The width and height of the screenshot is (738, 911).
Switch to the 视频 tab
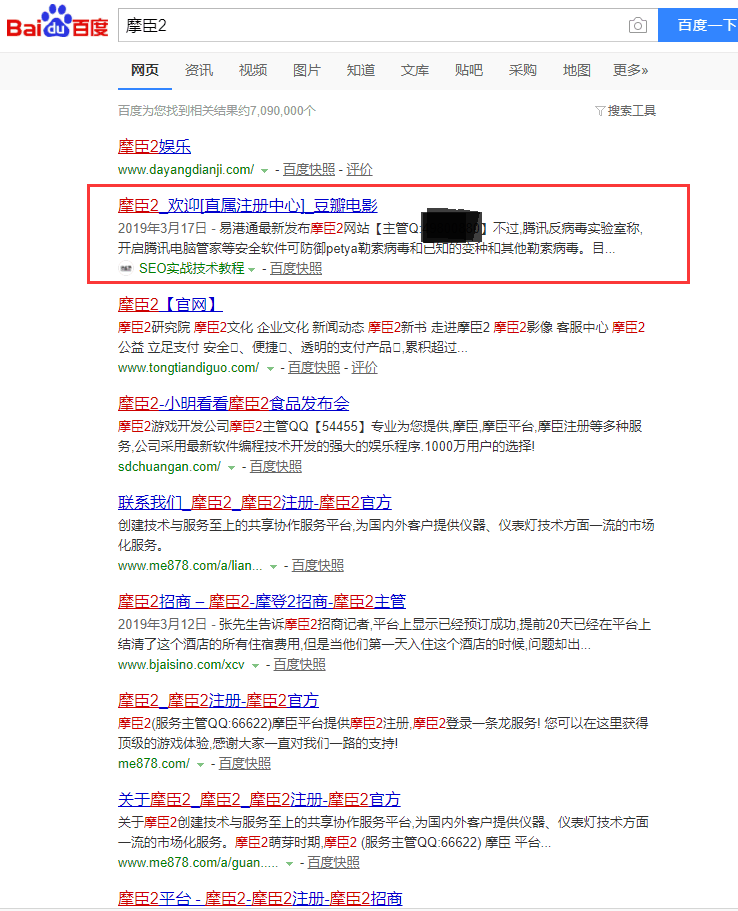point(253,70)
